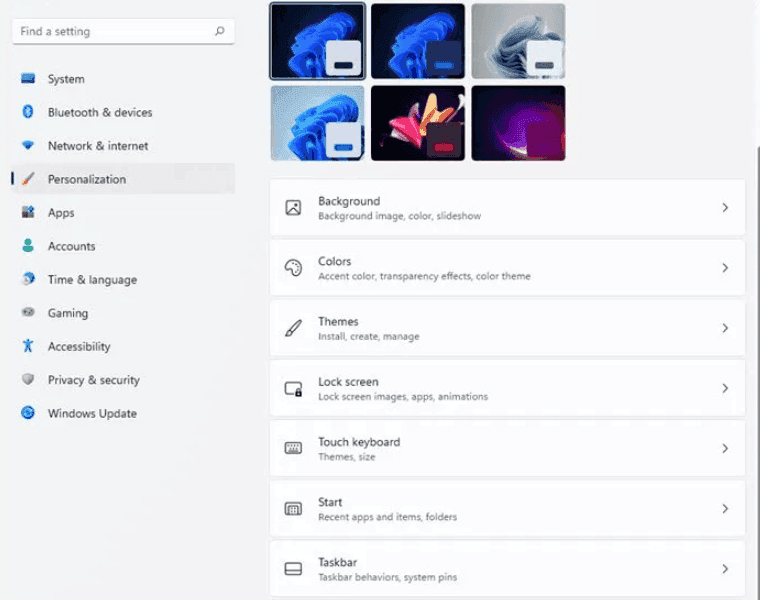Select the colorful flower dark theme
The width and height of the screenshot is (760, 600).
click(418, 123)
